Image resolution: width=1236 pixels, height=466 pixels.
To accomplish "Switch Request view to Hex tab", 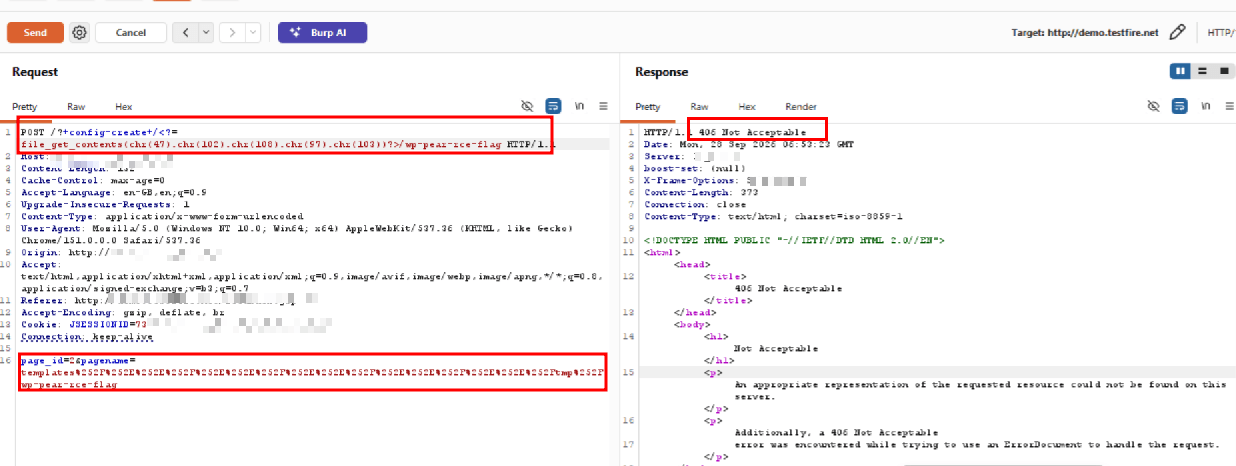I will [124, 106].
